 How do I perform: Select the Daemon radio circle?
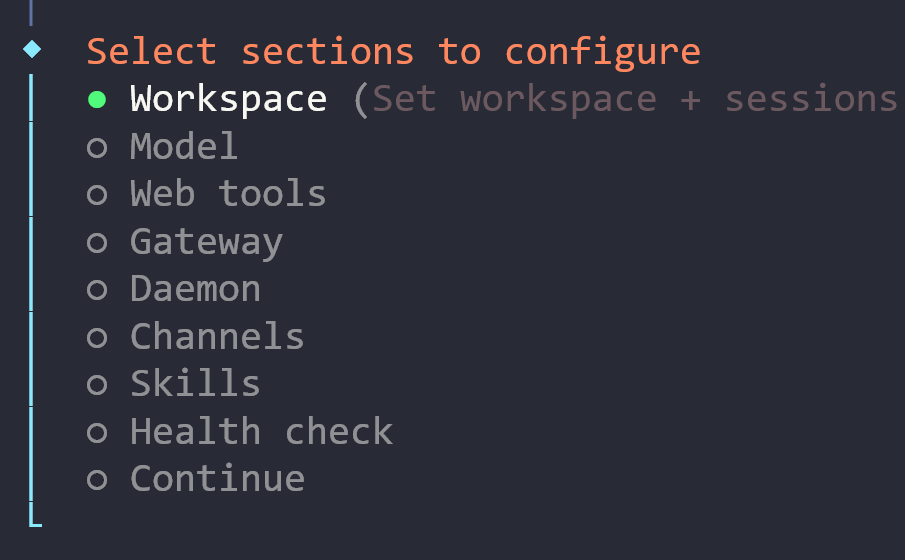pyautogui.click(x=97, y=290)
